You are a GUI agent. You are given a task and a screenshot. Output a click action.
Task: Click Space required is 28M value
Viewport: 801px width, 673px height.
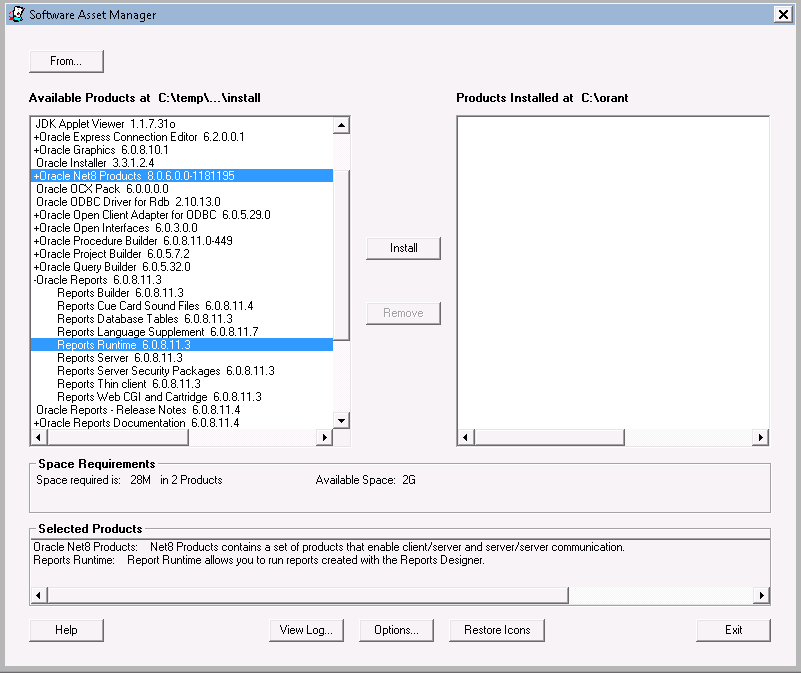coord(140,480)
